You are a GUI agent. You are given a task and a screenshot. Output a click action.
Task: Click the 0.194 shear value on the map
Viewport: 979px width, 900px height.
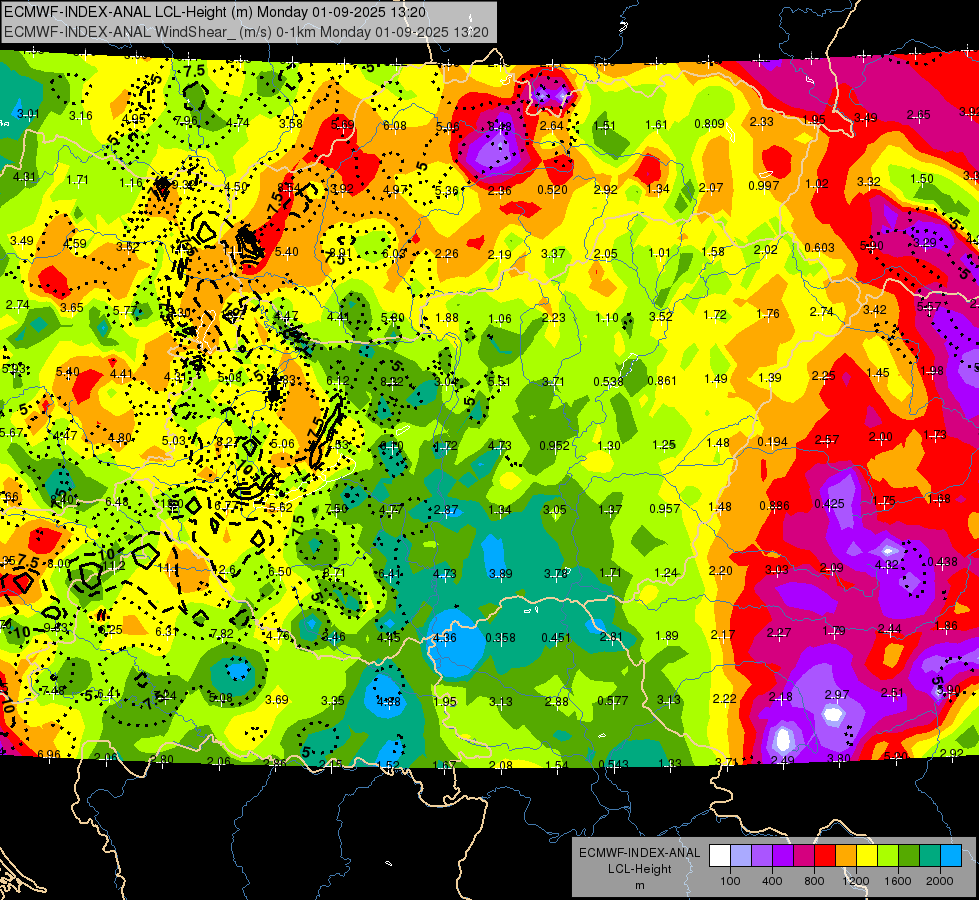pos(772,442)
